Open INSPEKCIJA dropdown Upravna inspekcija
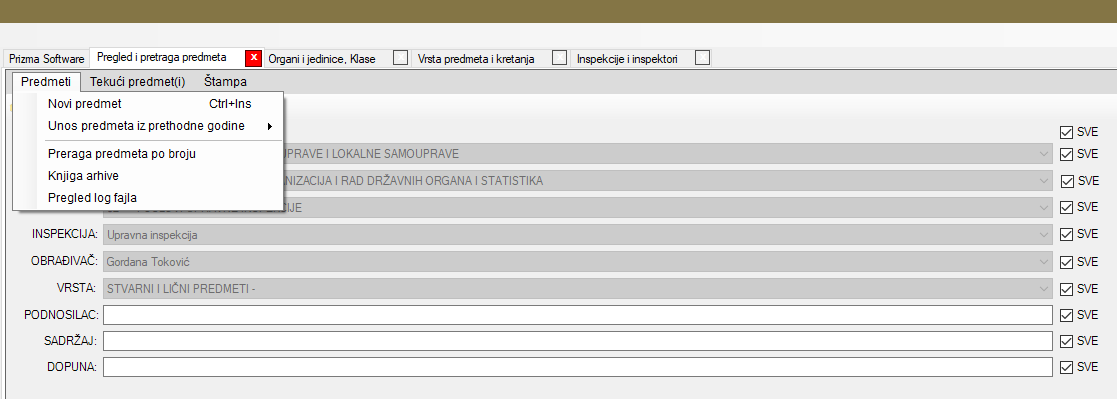 (578, 234)
